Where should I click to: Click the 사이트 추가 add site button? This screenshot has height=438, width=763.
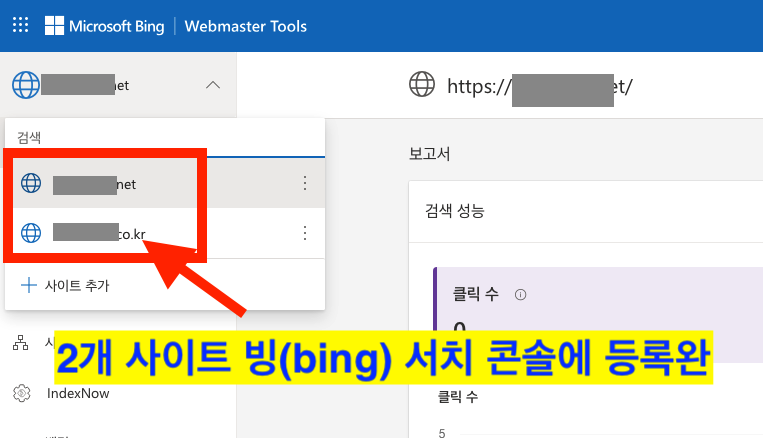pos(65,285)
